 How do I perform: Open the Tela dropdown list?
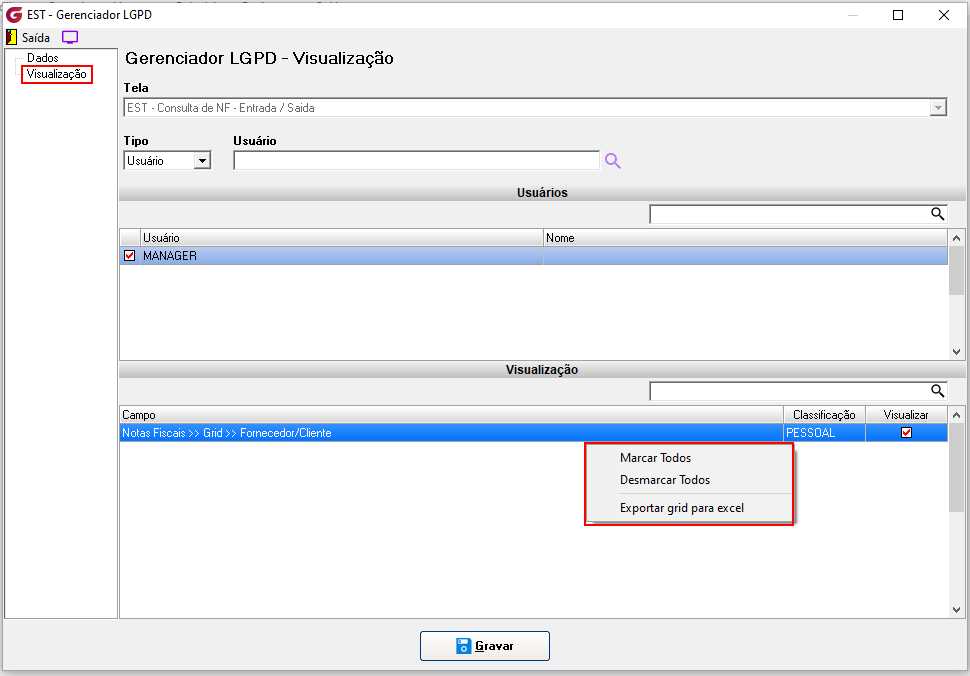(x=938, y=108)
